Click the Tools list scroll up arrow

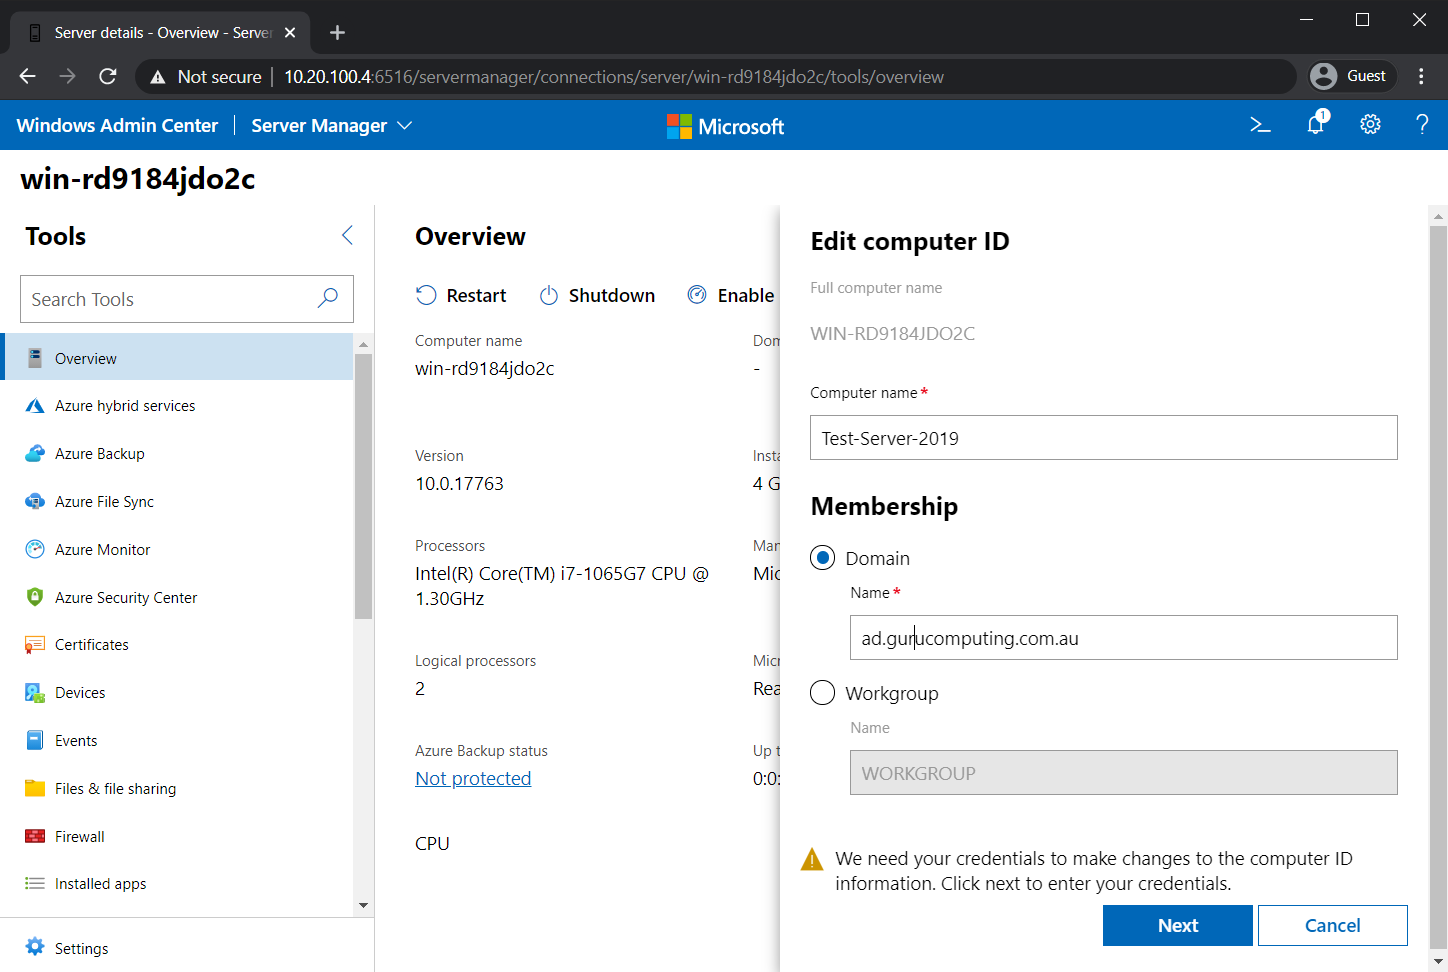pos(363,344)
